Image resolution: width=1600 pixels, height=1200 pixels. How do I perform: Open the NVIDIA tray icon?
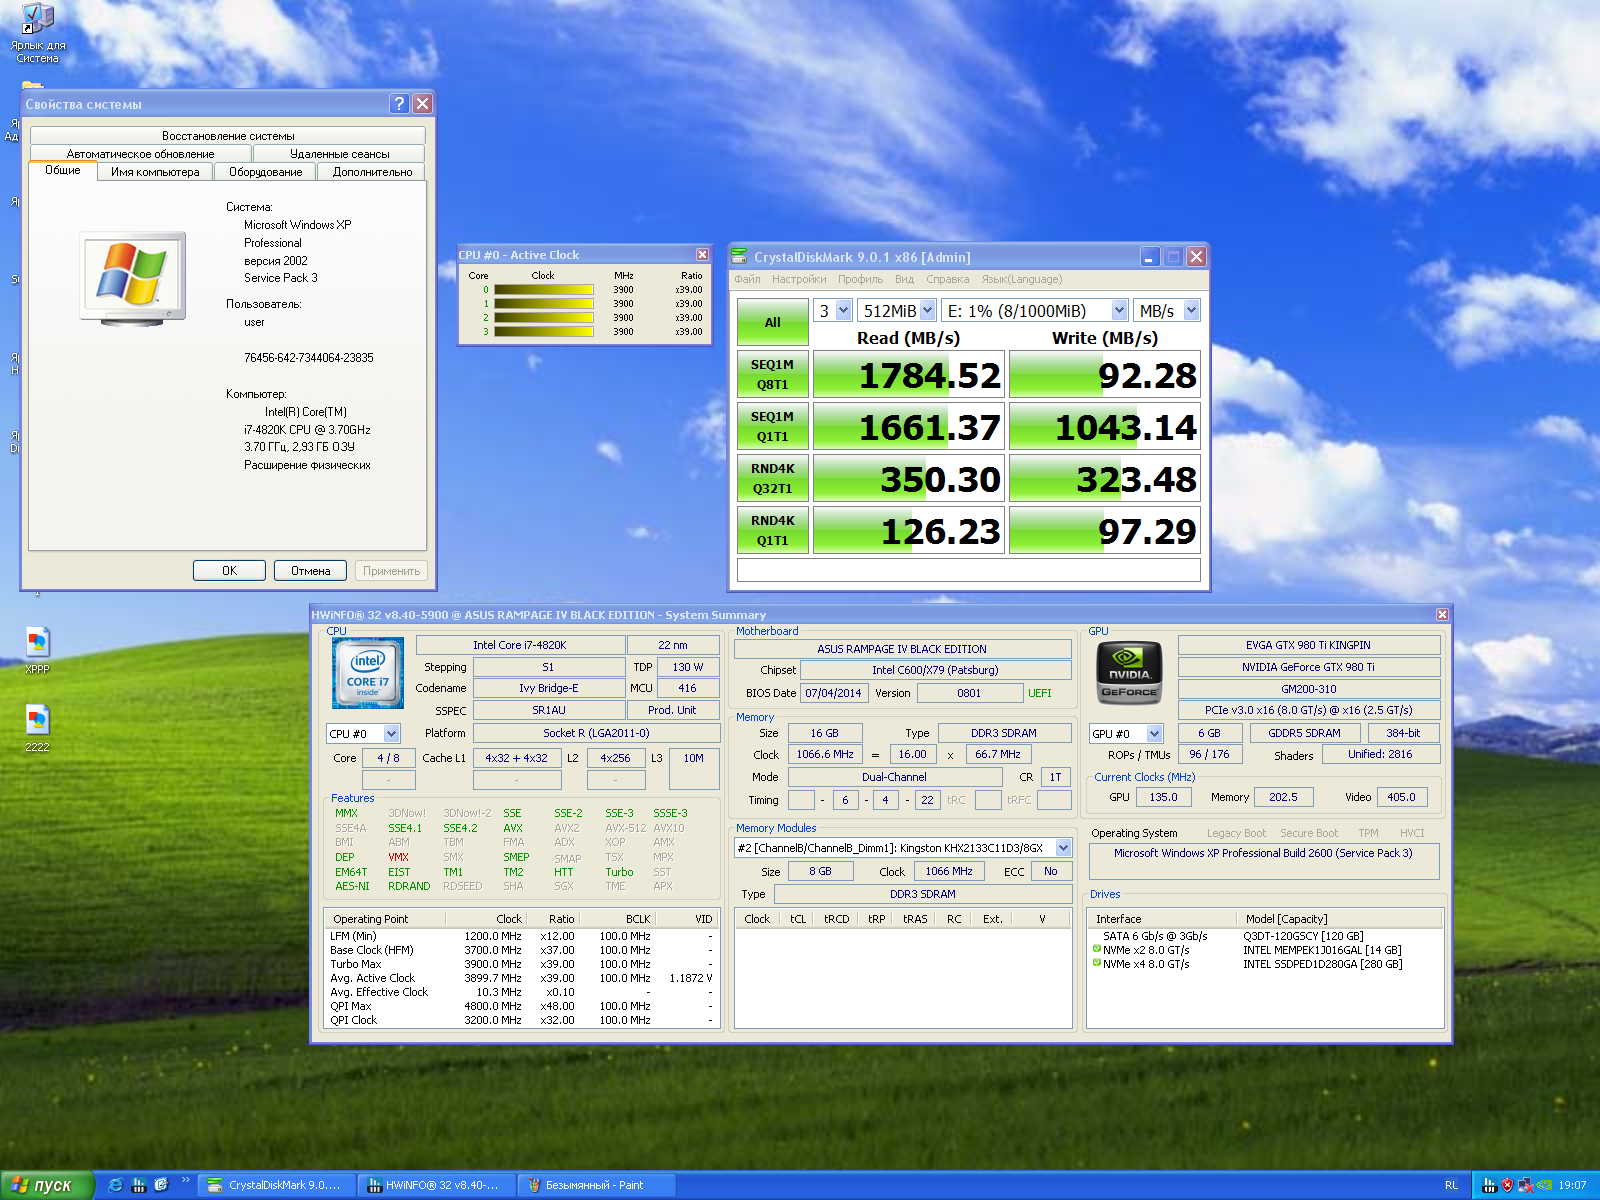pos(1545,1185)
